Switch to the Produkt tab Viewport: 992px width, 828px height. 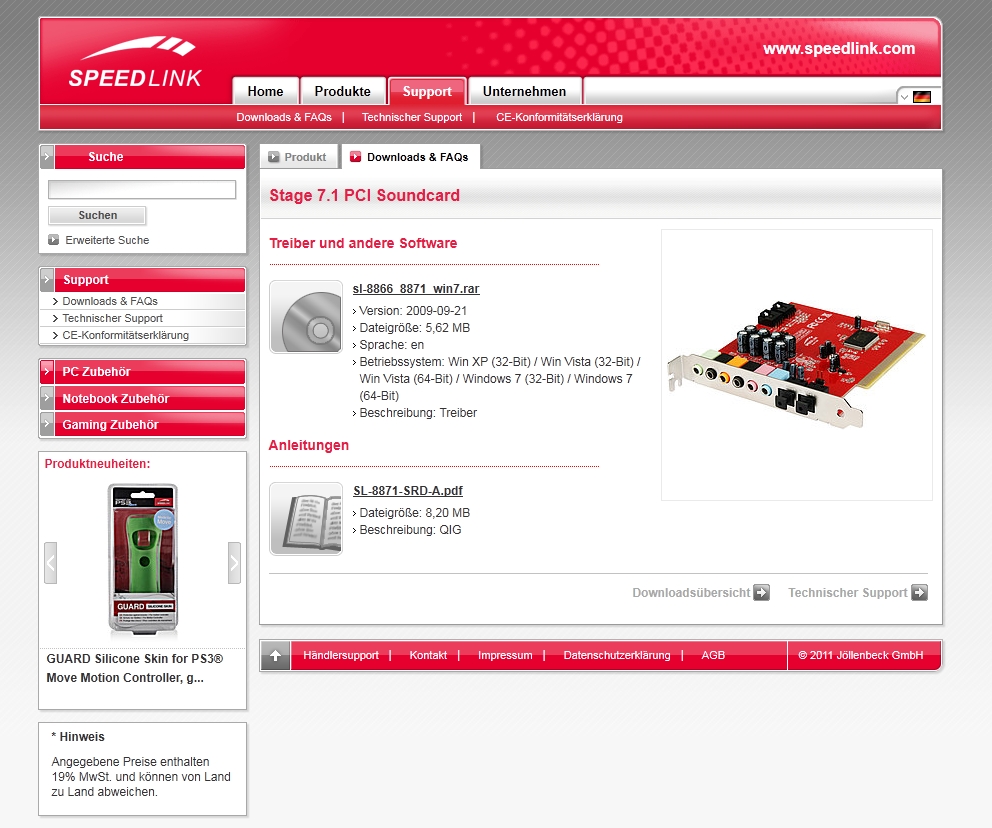point(299,157)
